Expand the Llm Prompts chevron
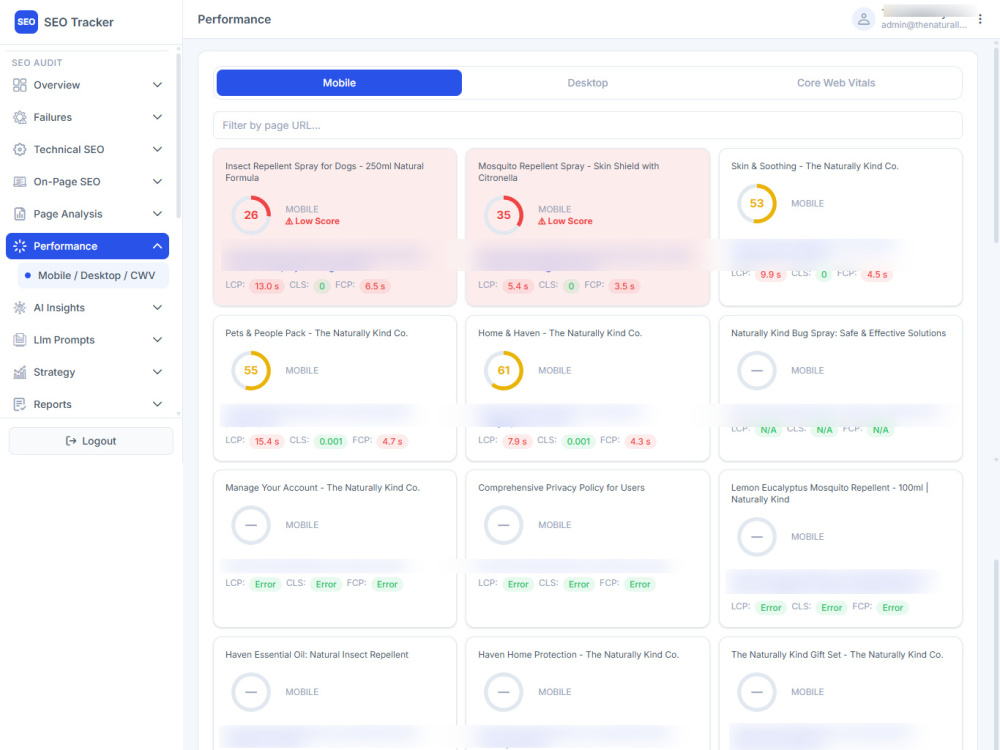The width and height of the screenshot is (1000, 750). tap(158, 340)
